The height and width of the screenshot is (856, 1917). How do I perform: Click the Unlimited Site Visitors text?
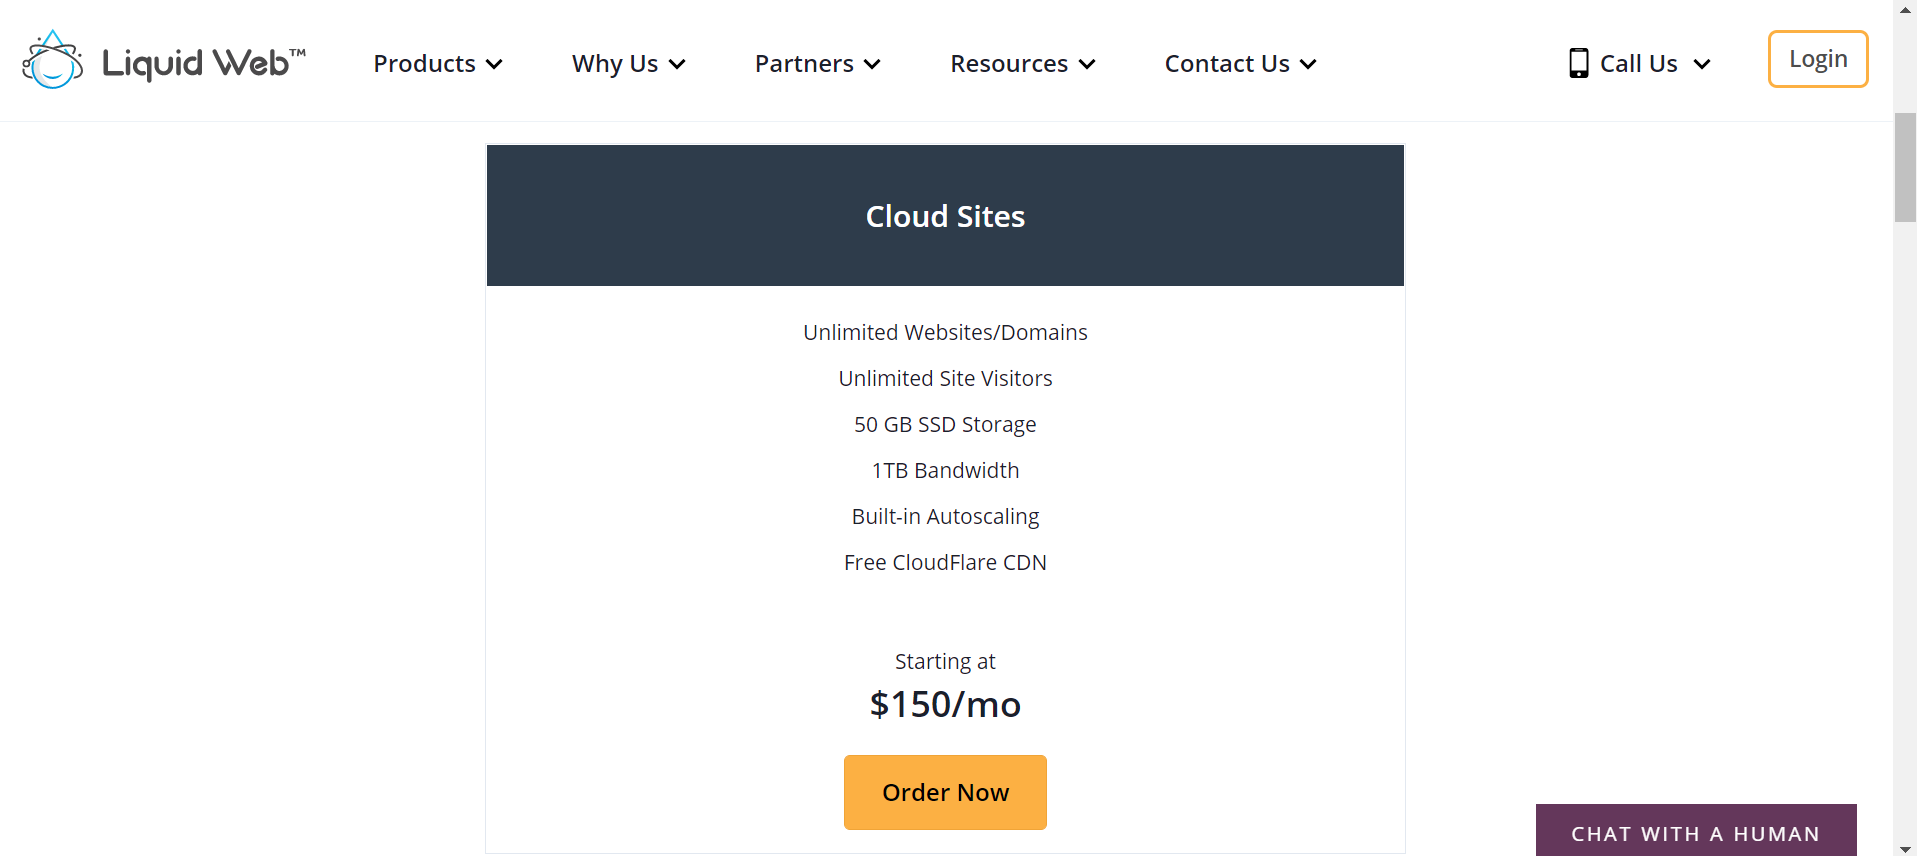pos(945,378)
